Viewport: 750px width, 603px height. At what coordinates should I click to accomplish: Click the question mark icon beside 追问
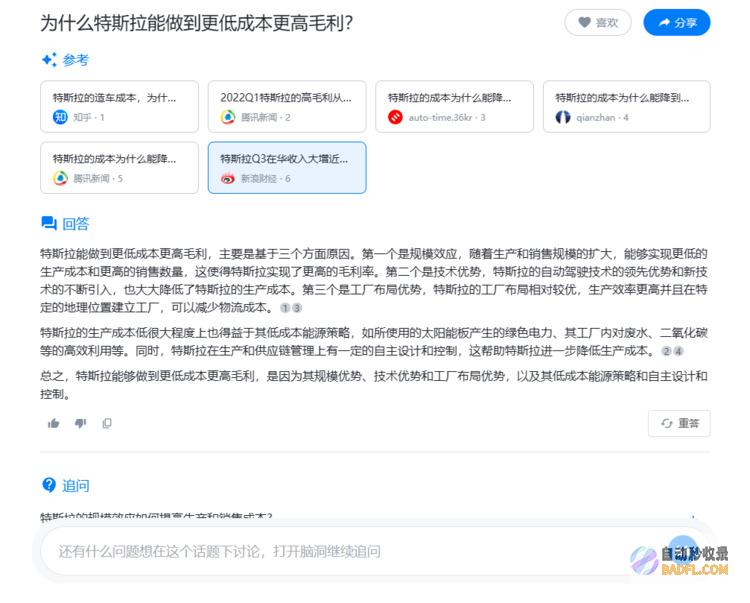coord(49,485)
